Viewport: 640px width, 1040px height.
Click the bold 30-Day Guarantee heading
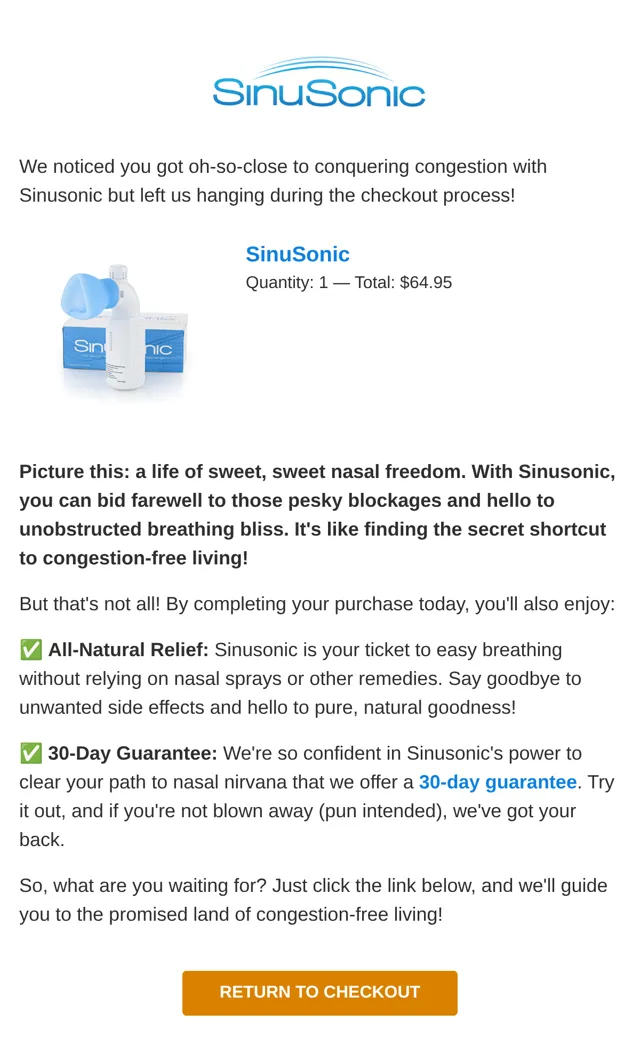pos(133,753)
